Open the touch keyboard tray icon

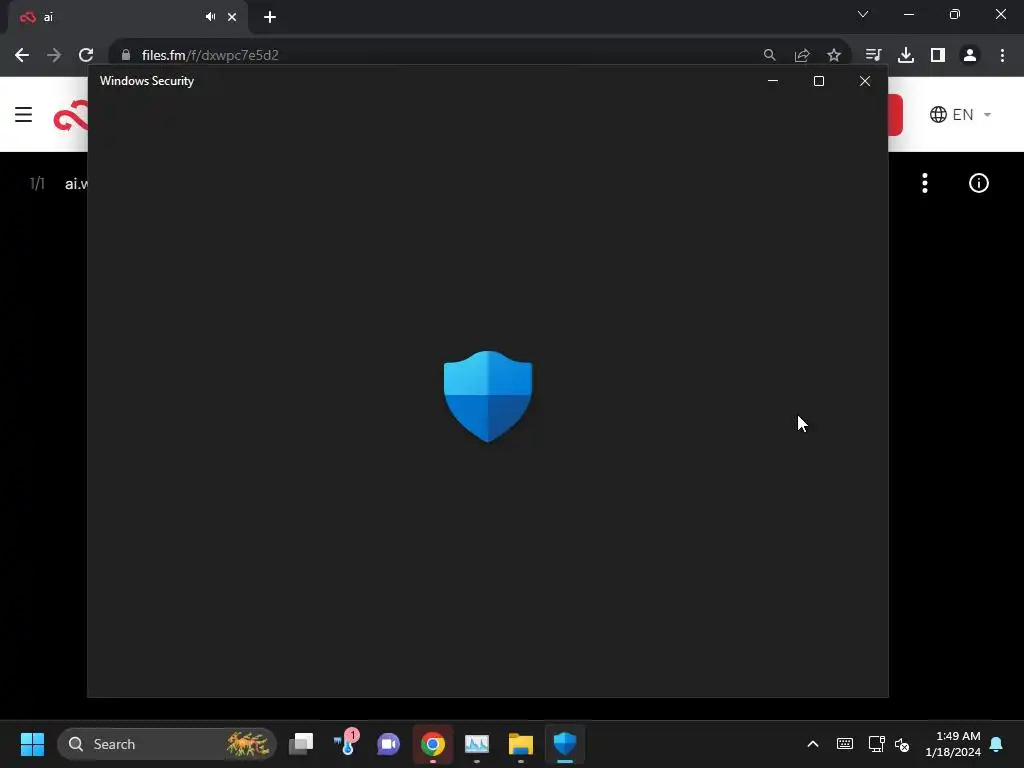point(844,744)
